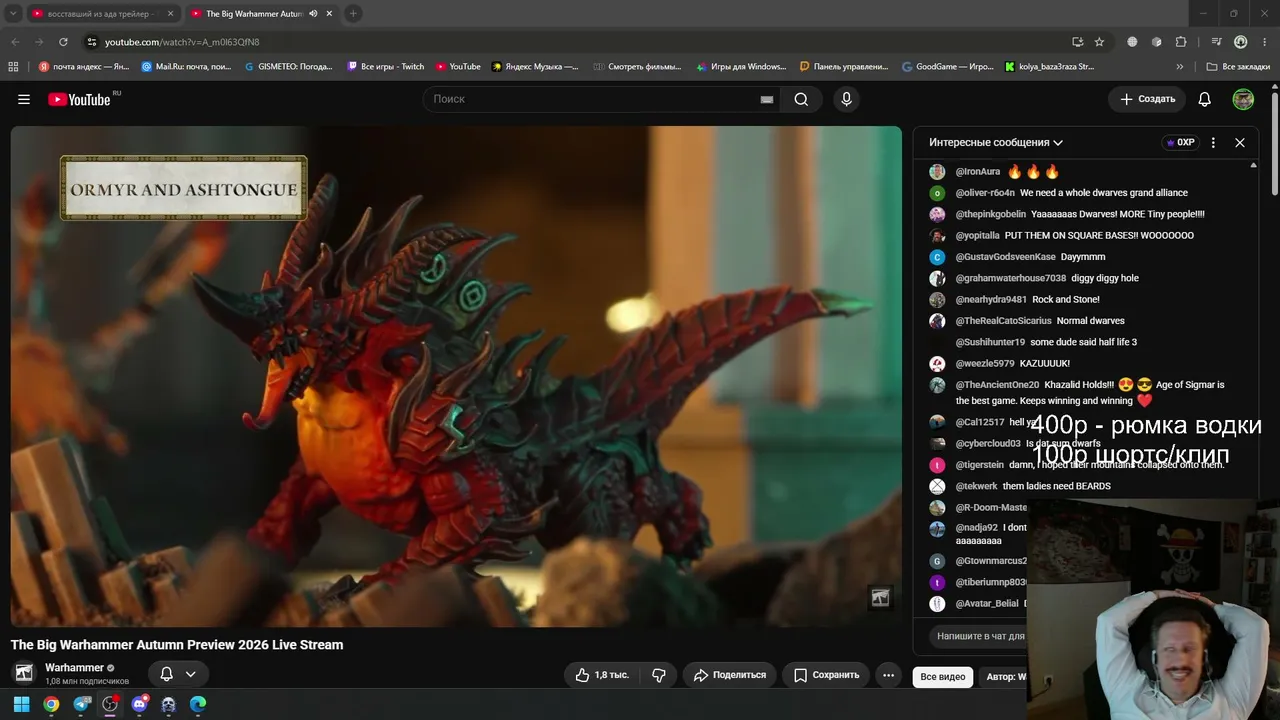Expand the chat mode selector dropdown
The image size is (1280, 720).
tap(996, 142)
